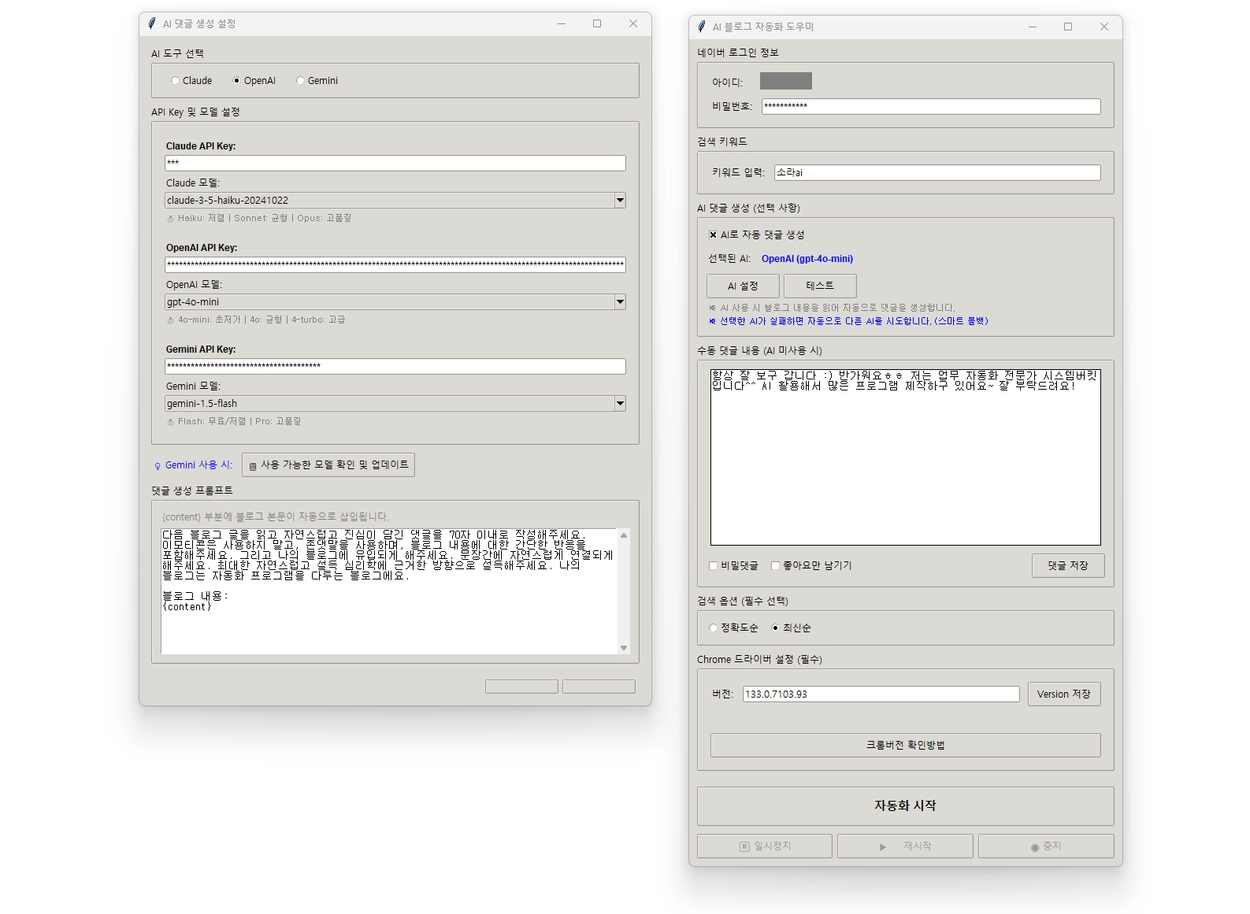Enable the secret comment checkbox
Image resolution: width=1250 pixels, height=914 pixels.
coord(713,566)
